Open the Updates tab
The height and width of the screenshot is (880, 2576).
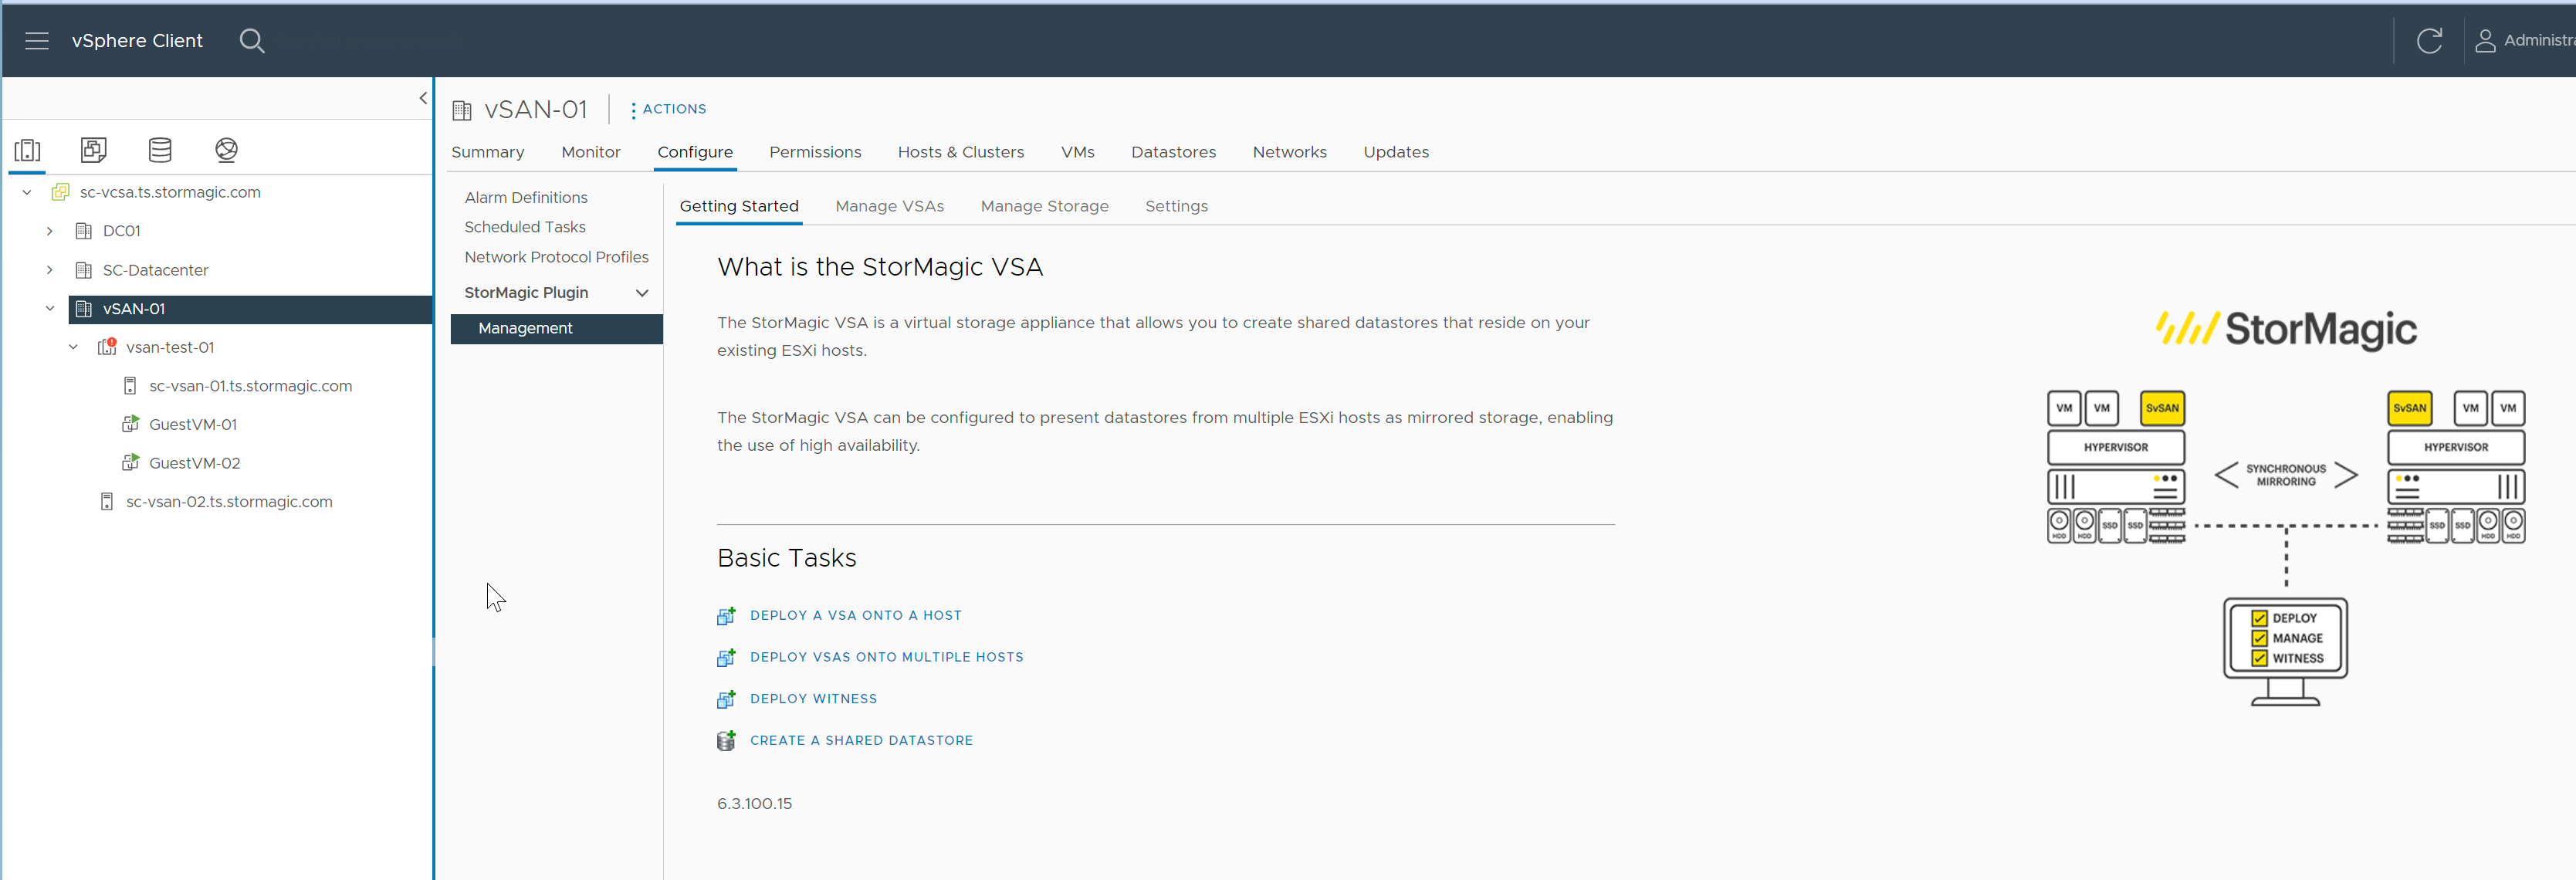point(1396,152)
